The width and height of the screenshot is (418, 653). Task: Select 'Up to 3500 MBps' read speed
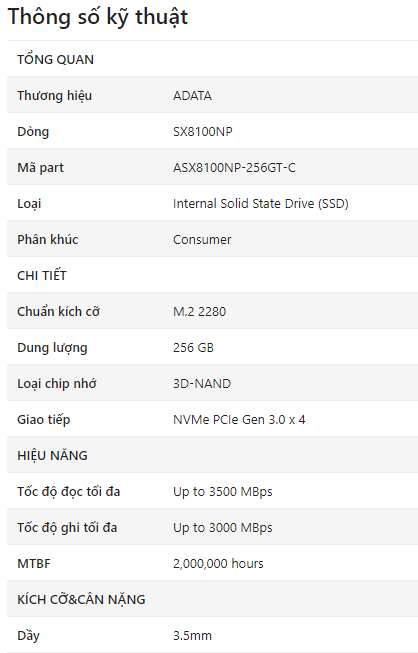[223, 492]
